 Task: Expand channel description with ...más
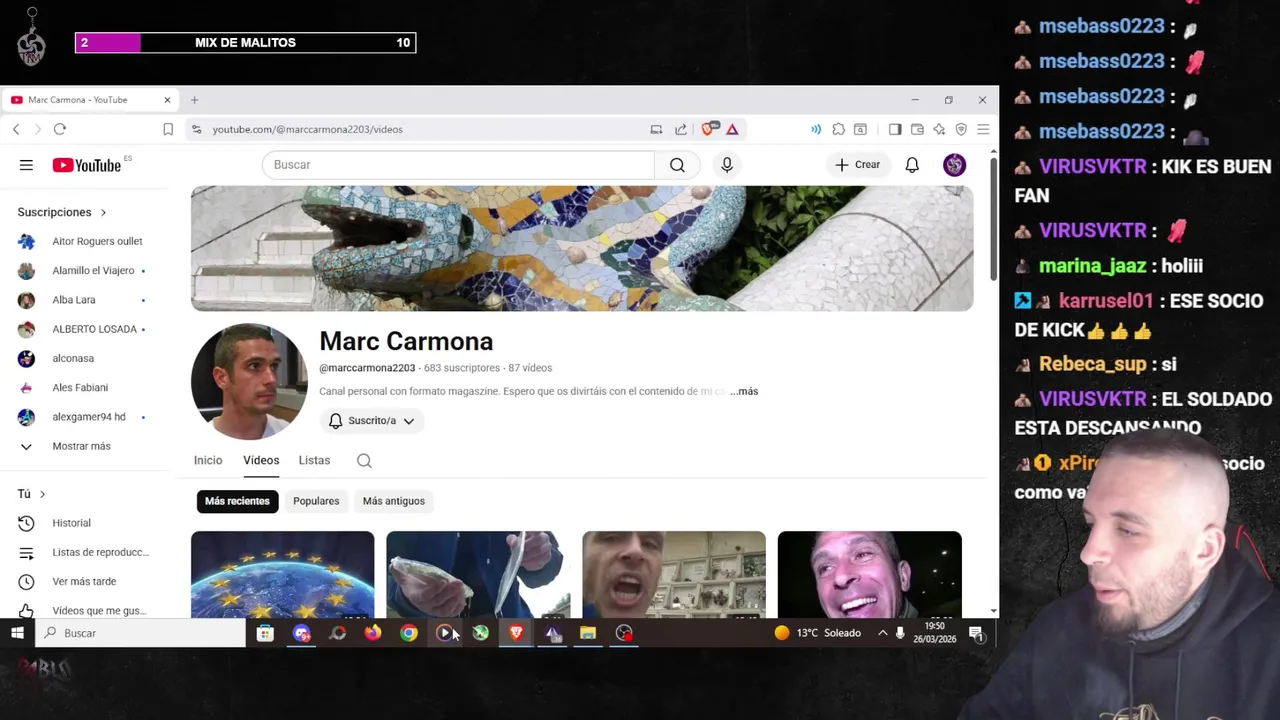pyautogui.click(x=744, y=391)
